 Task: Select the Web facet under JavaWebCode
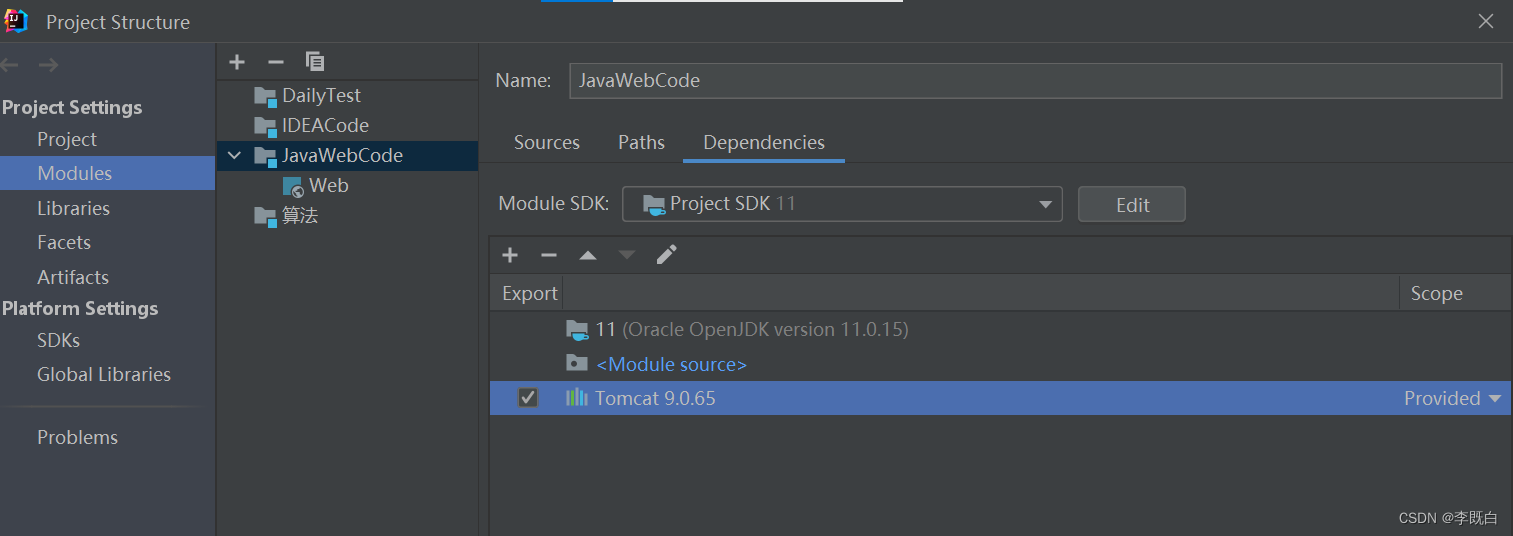coord(328,185)
